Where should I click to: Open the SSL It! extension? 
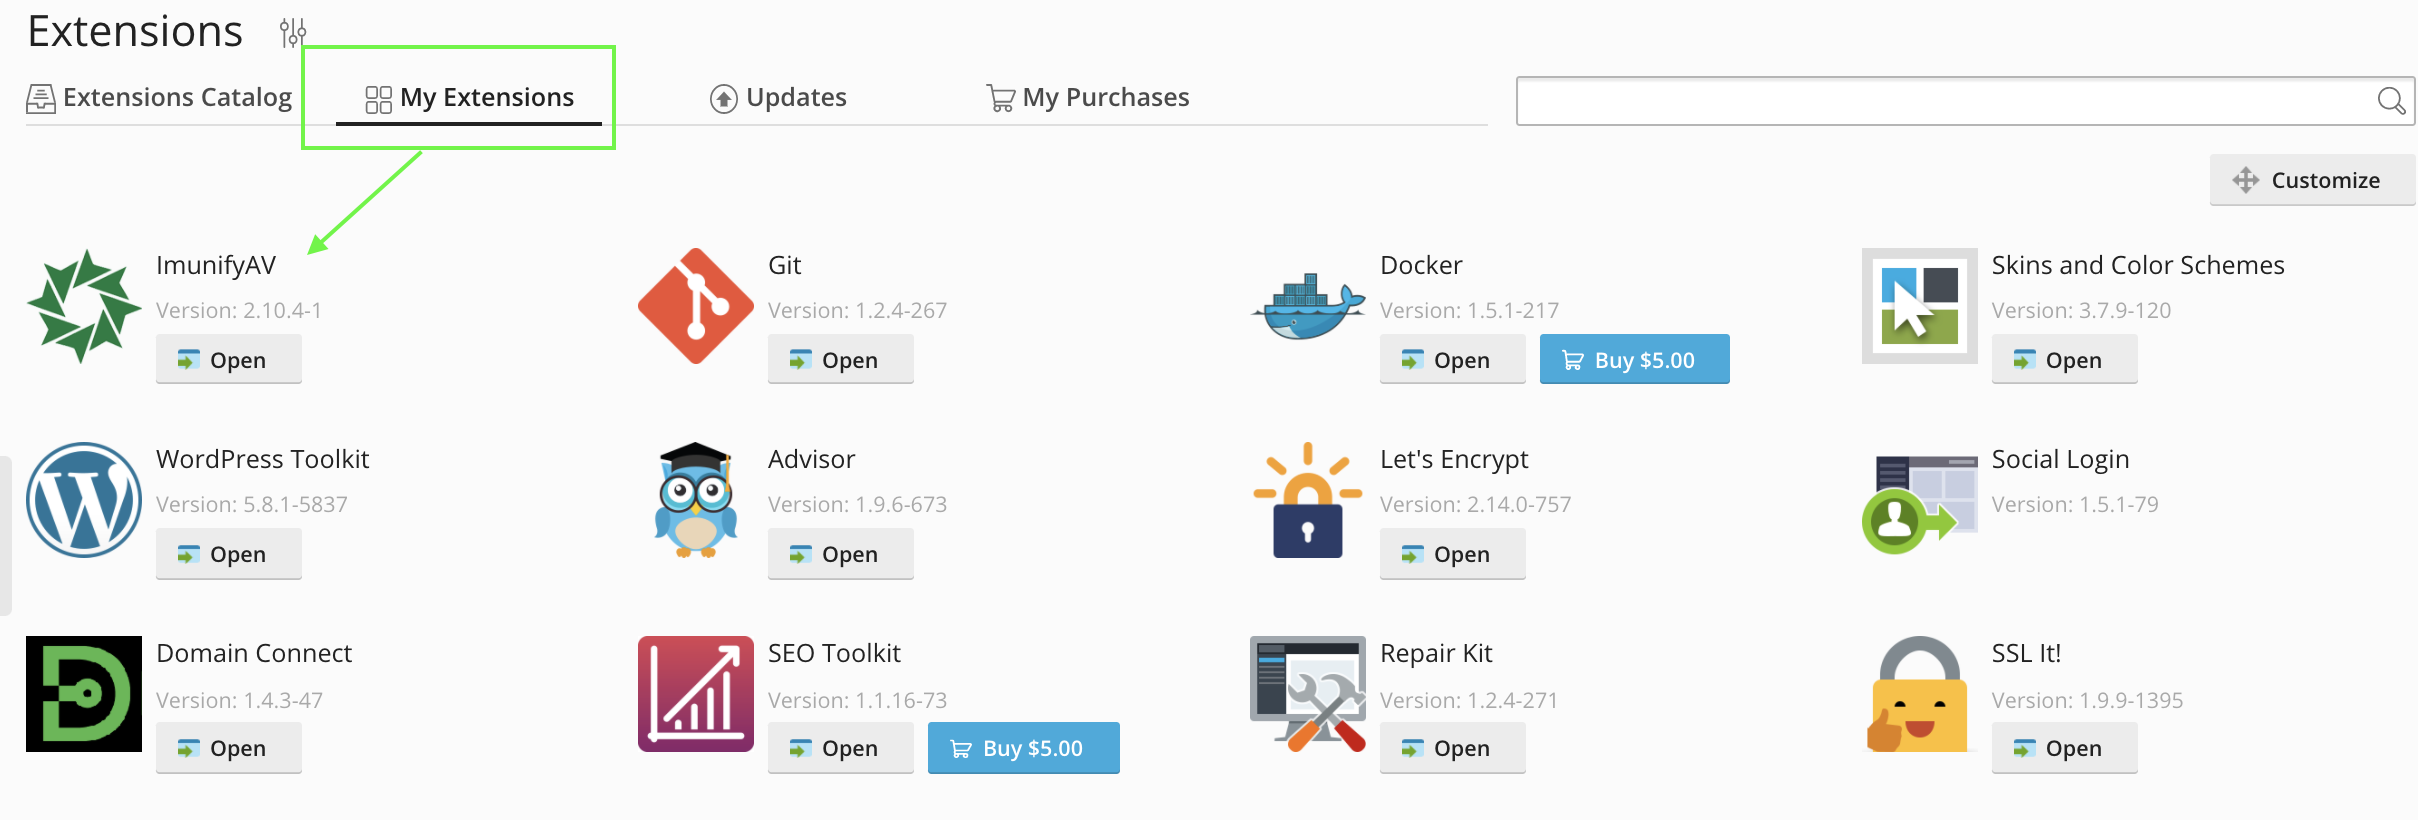pos(2065,747)
